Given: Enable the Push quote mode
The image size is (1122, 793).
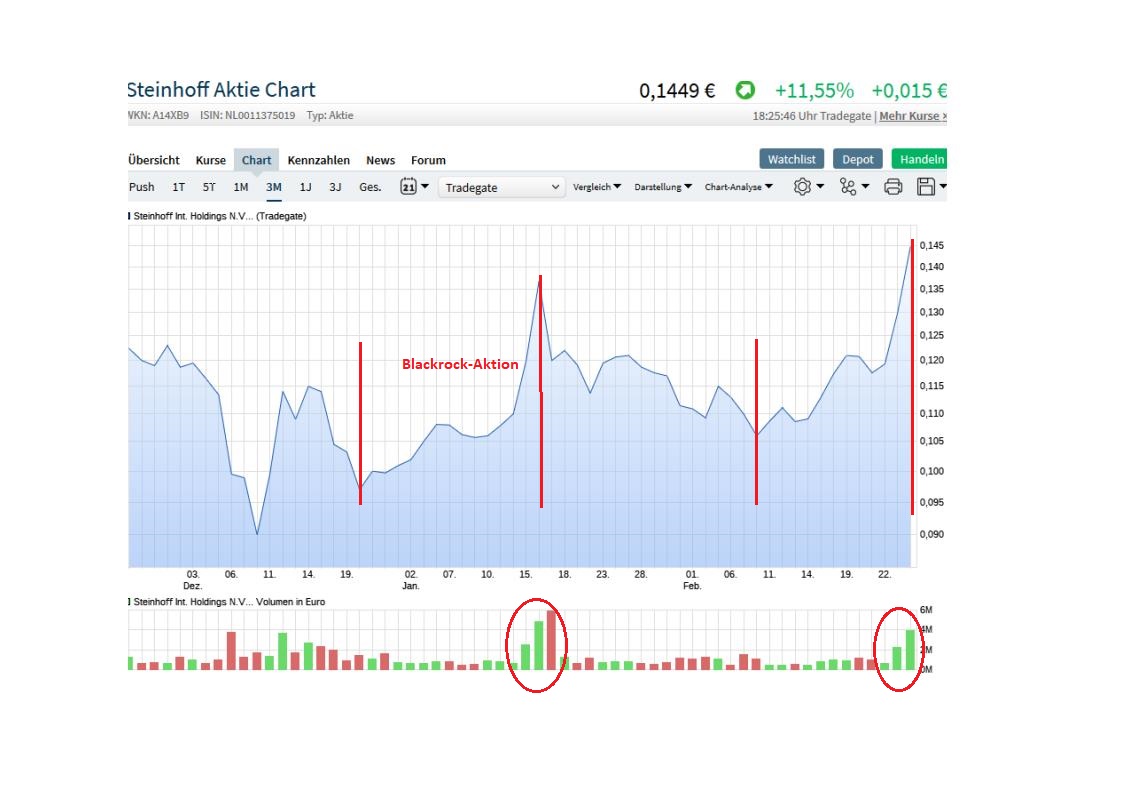Looking at the screenshot, I should pyautogui.click(x=141, y=187).
